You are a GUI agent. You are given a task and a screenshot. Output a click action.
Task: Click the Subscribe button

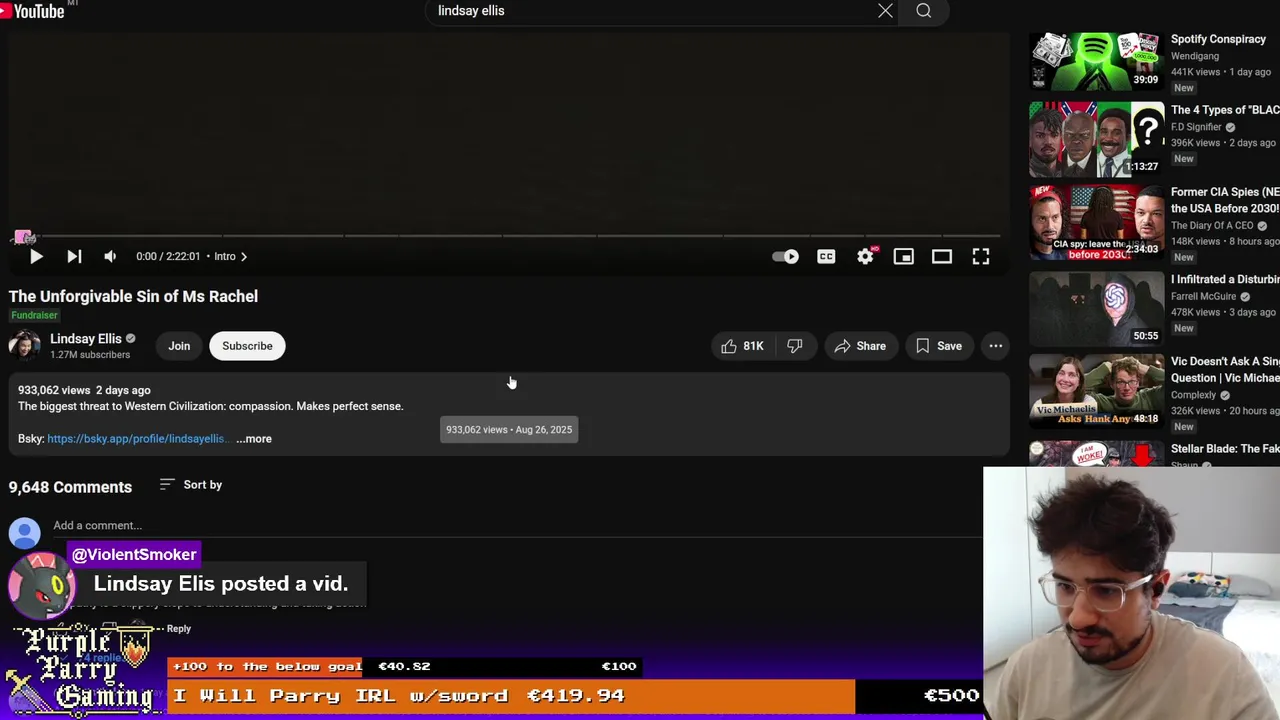[x=247, y=346]
